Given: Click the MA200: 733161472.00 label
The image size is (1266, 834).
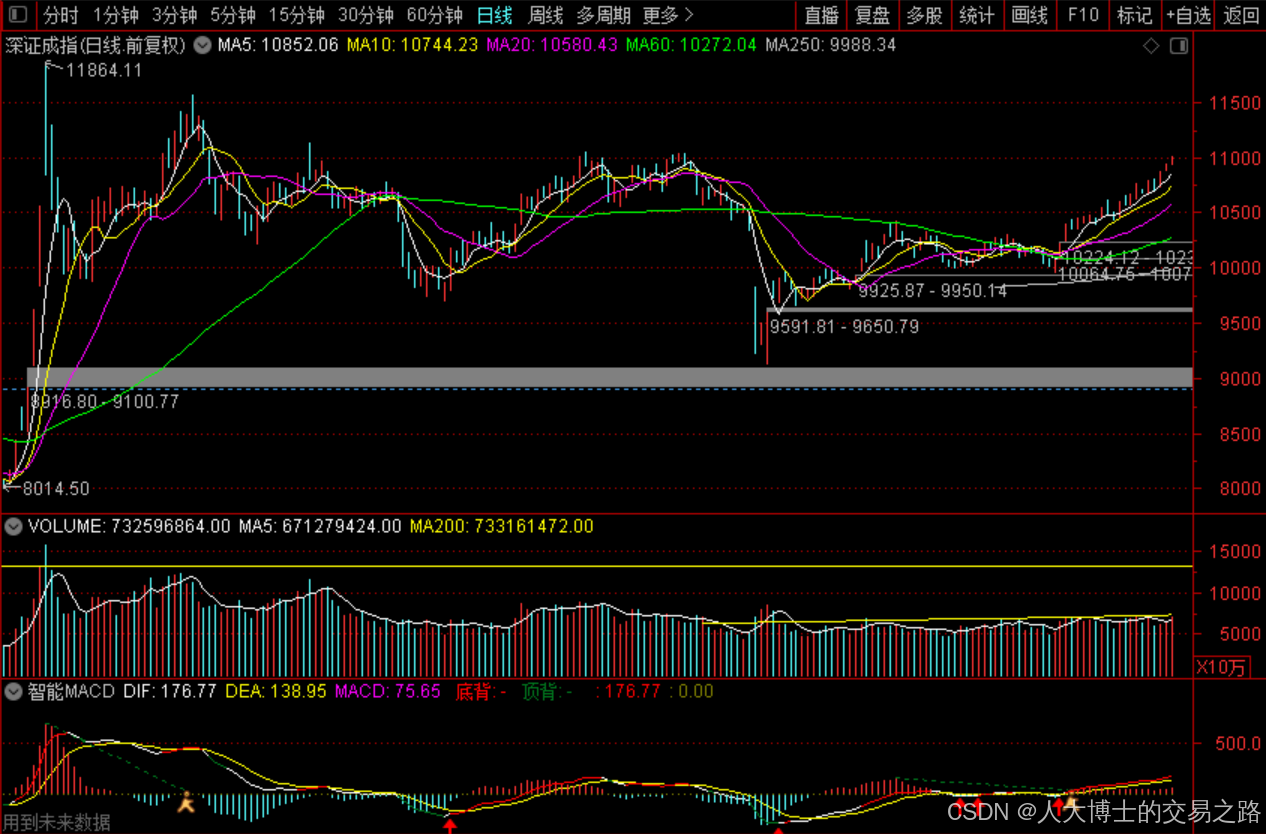Looking at the screenshot, I should (501, 526).
